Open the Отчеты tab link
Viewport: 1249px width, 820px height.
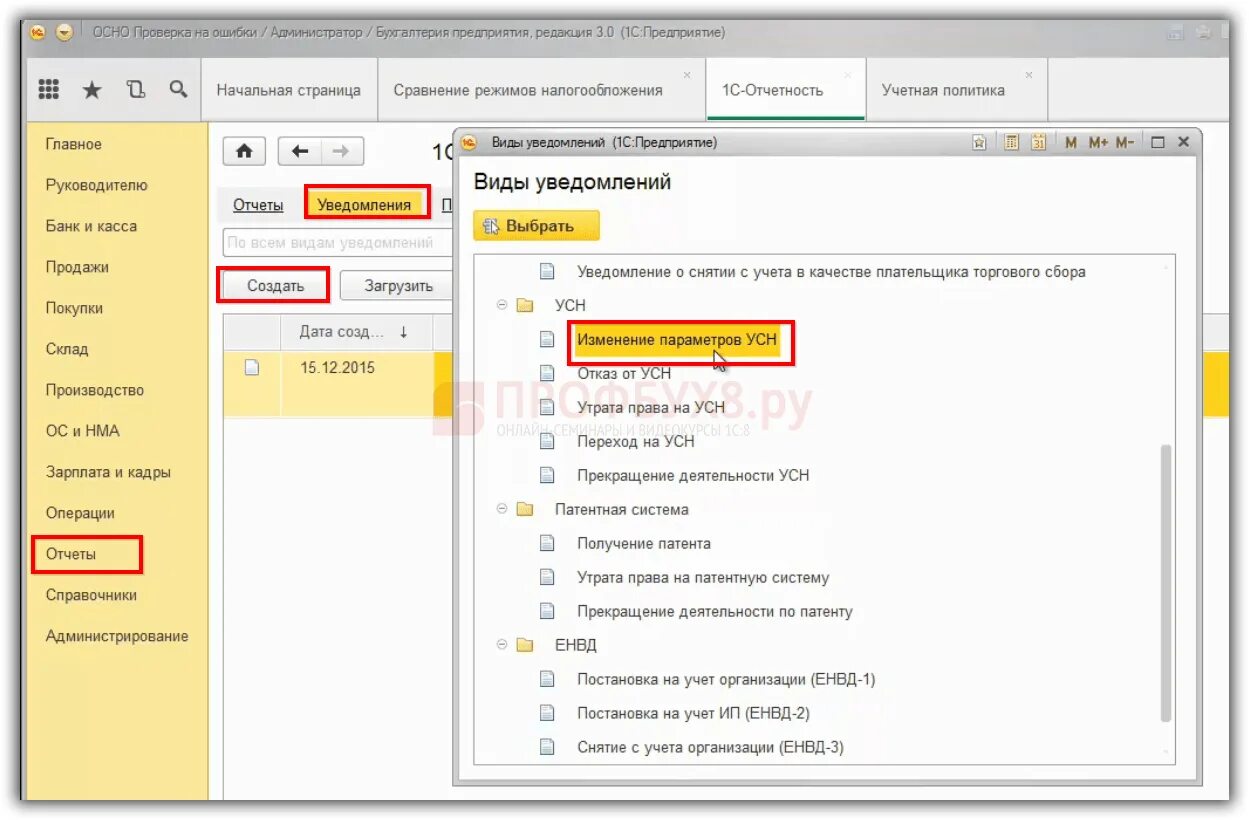(258, 205)
